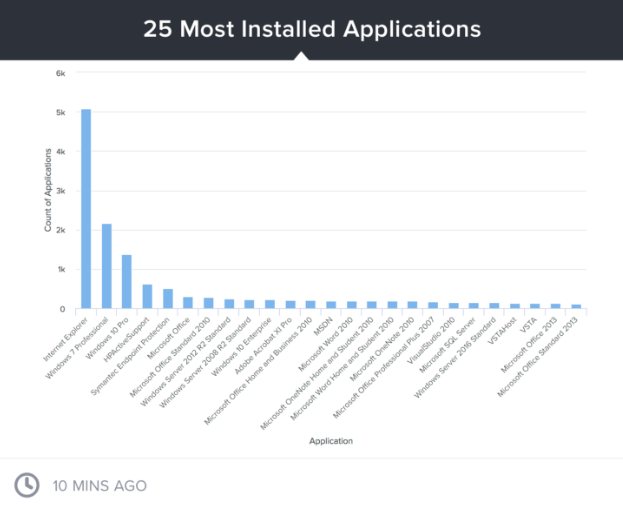Click the Windows 10 Enterprise bar
Image resolution: width=623 pixels, height=507 pixels.
[x=270, y=304]
